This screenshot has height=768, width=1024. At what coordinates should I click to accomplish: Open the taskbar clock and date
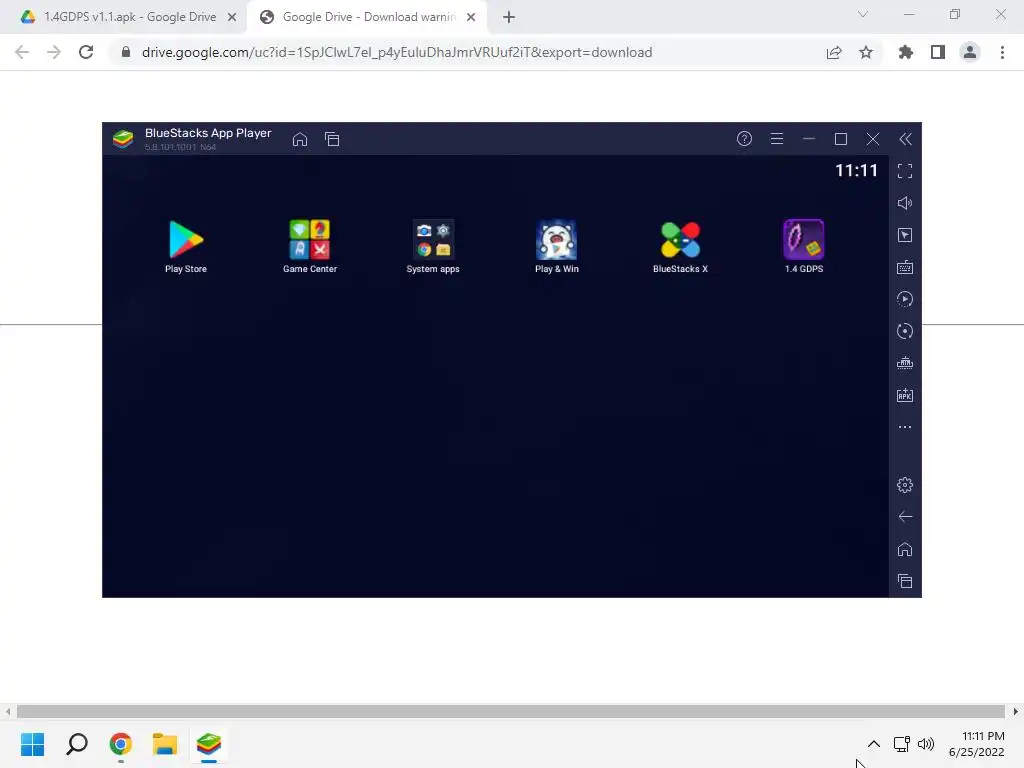pos(977,744)
